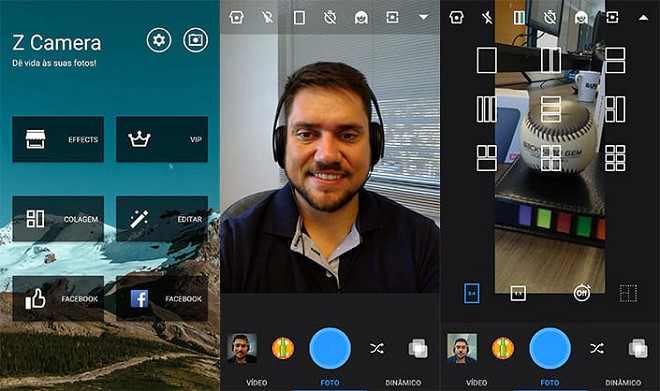Toggle beauty face mode on baseball screen
The height and width of the screenshot is (391, 660).
[581, 17]
